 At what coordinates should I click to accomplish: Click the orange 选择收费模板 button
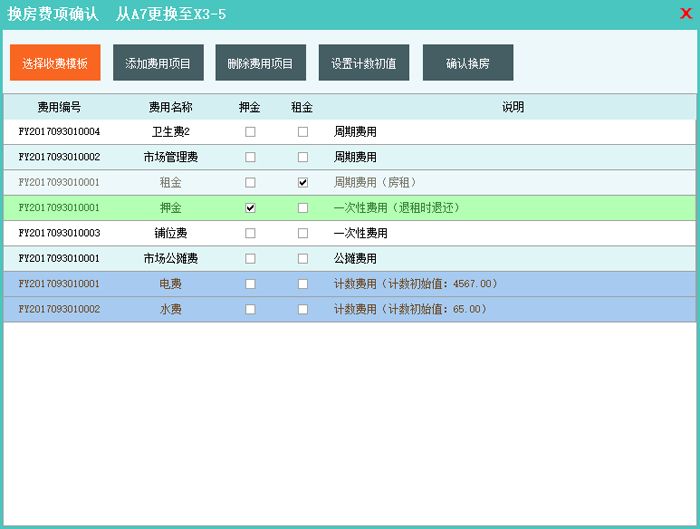click(55, 63)
